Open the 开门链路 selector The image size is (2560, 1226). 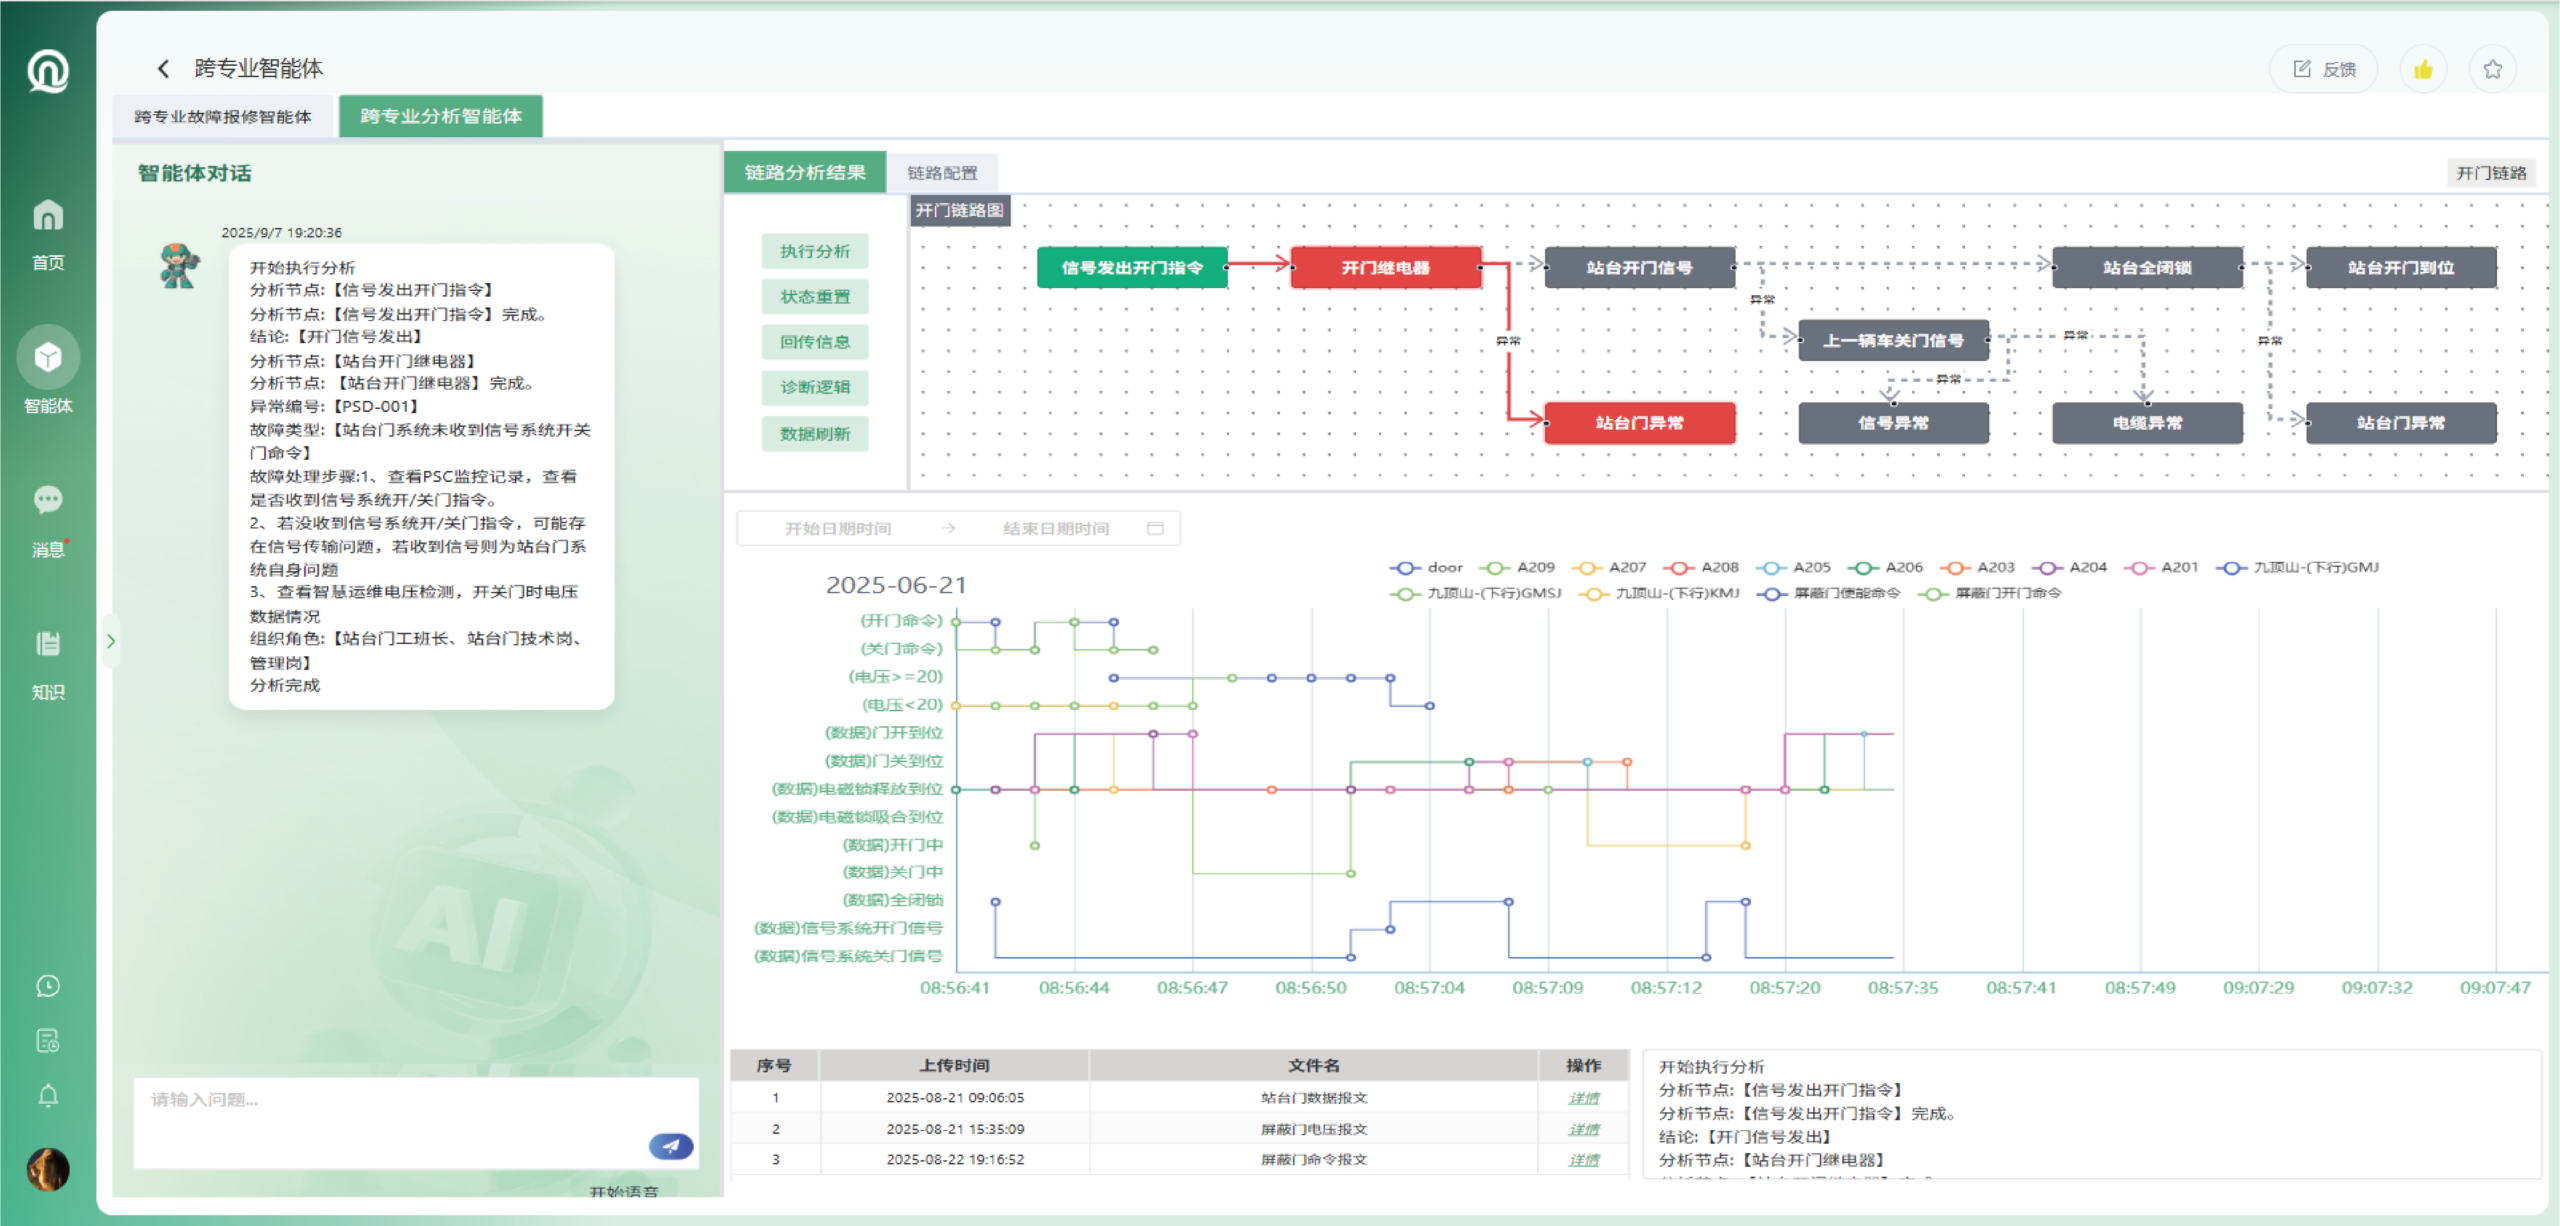tap(2490, 173)
